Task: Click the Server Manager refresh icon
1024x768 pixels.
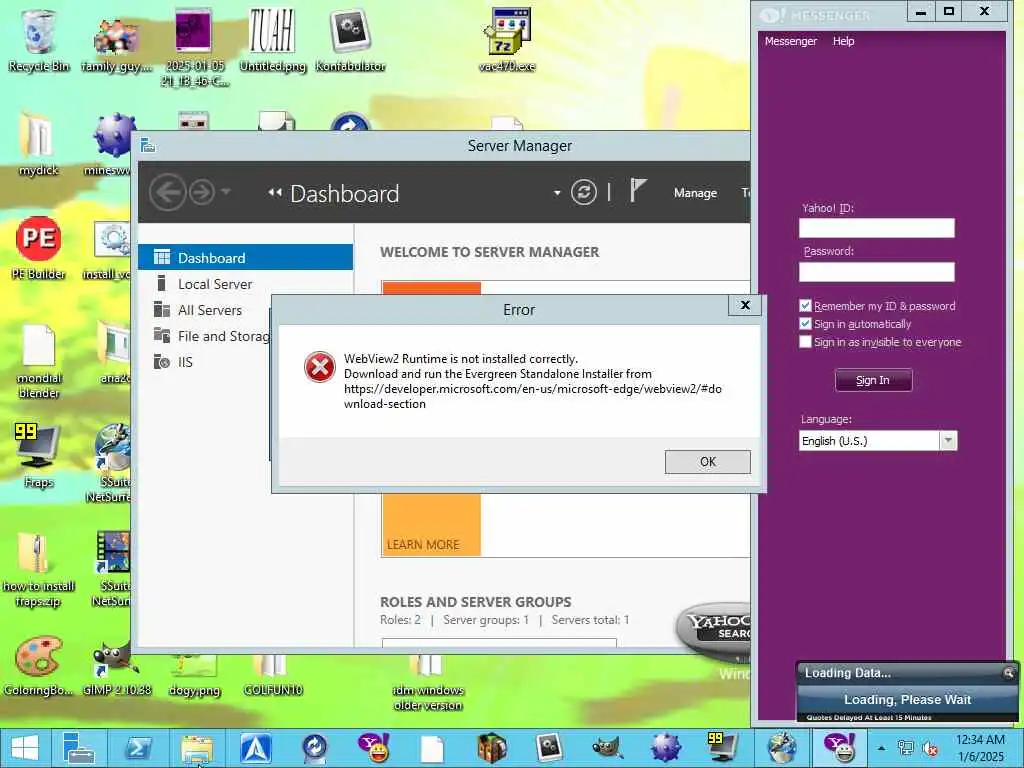Action: click(583, 193)
